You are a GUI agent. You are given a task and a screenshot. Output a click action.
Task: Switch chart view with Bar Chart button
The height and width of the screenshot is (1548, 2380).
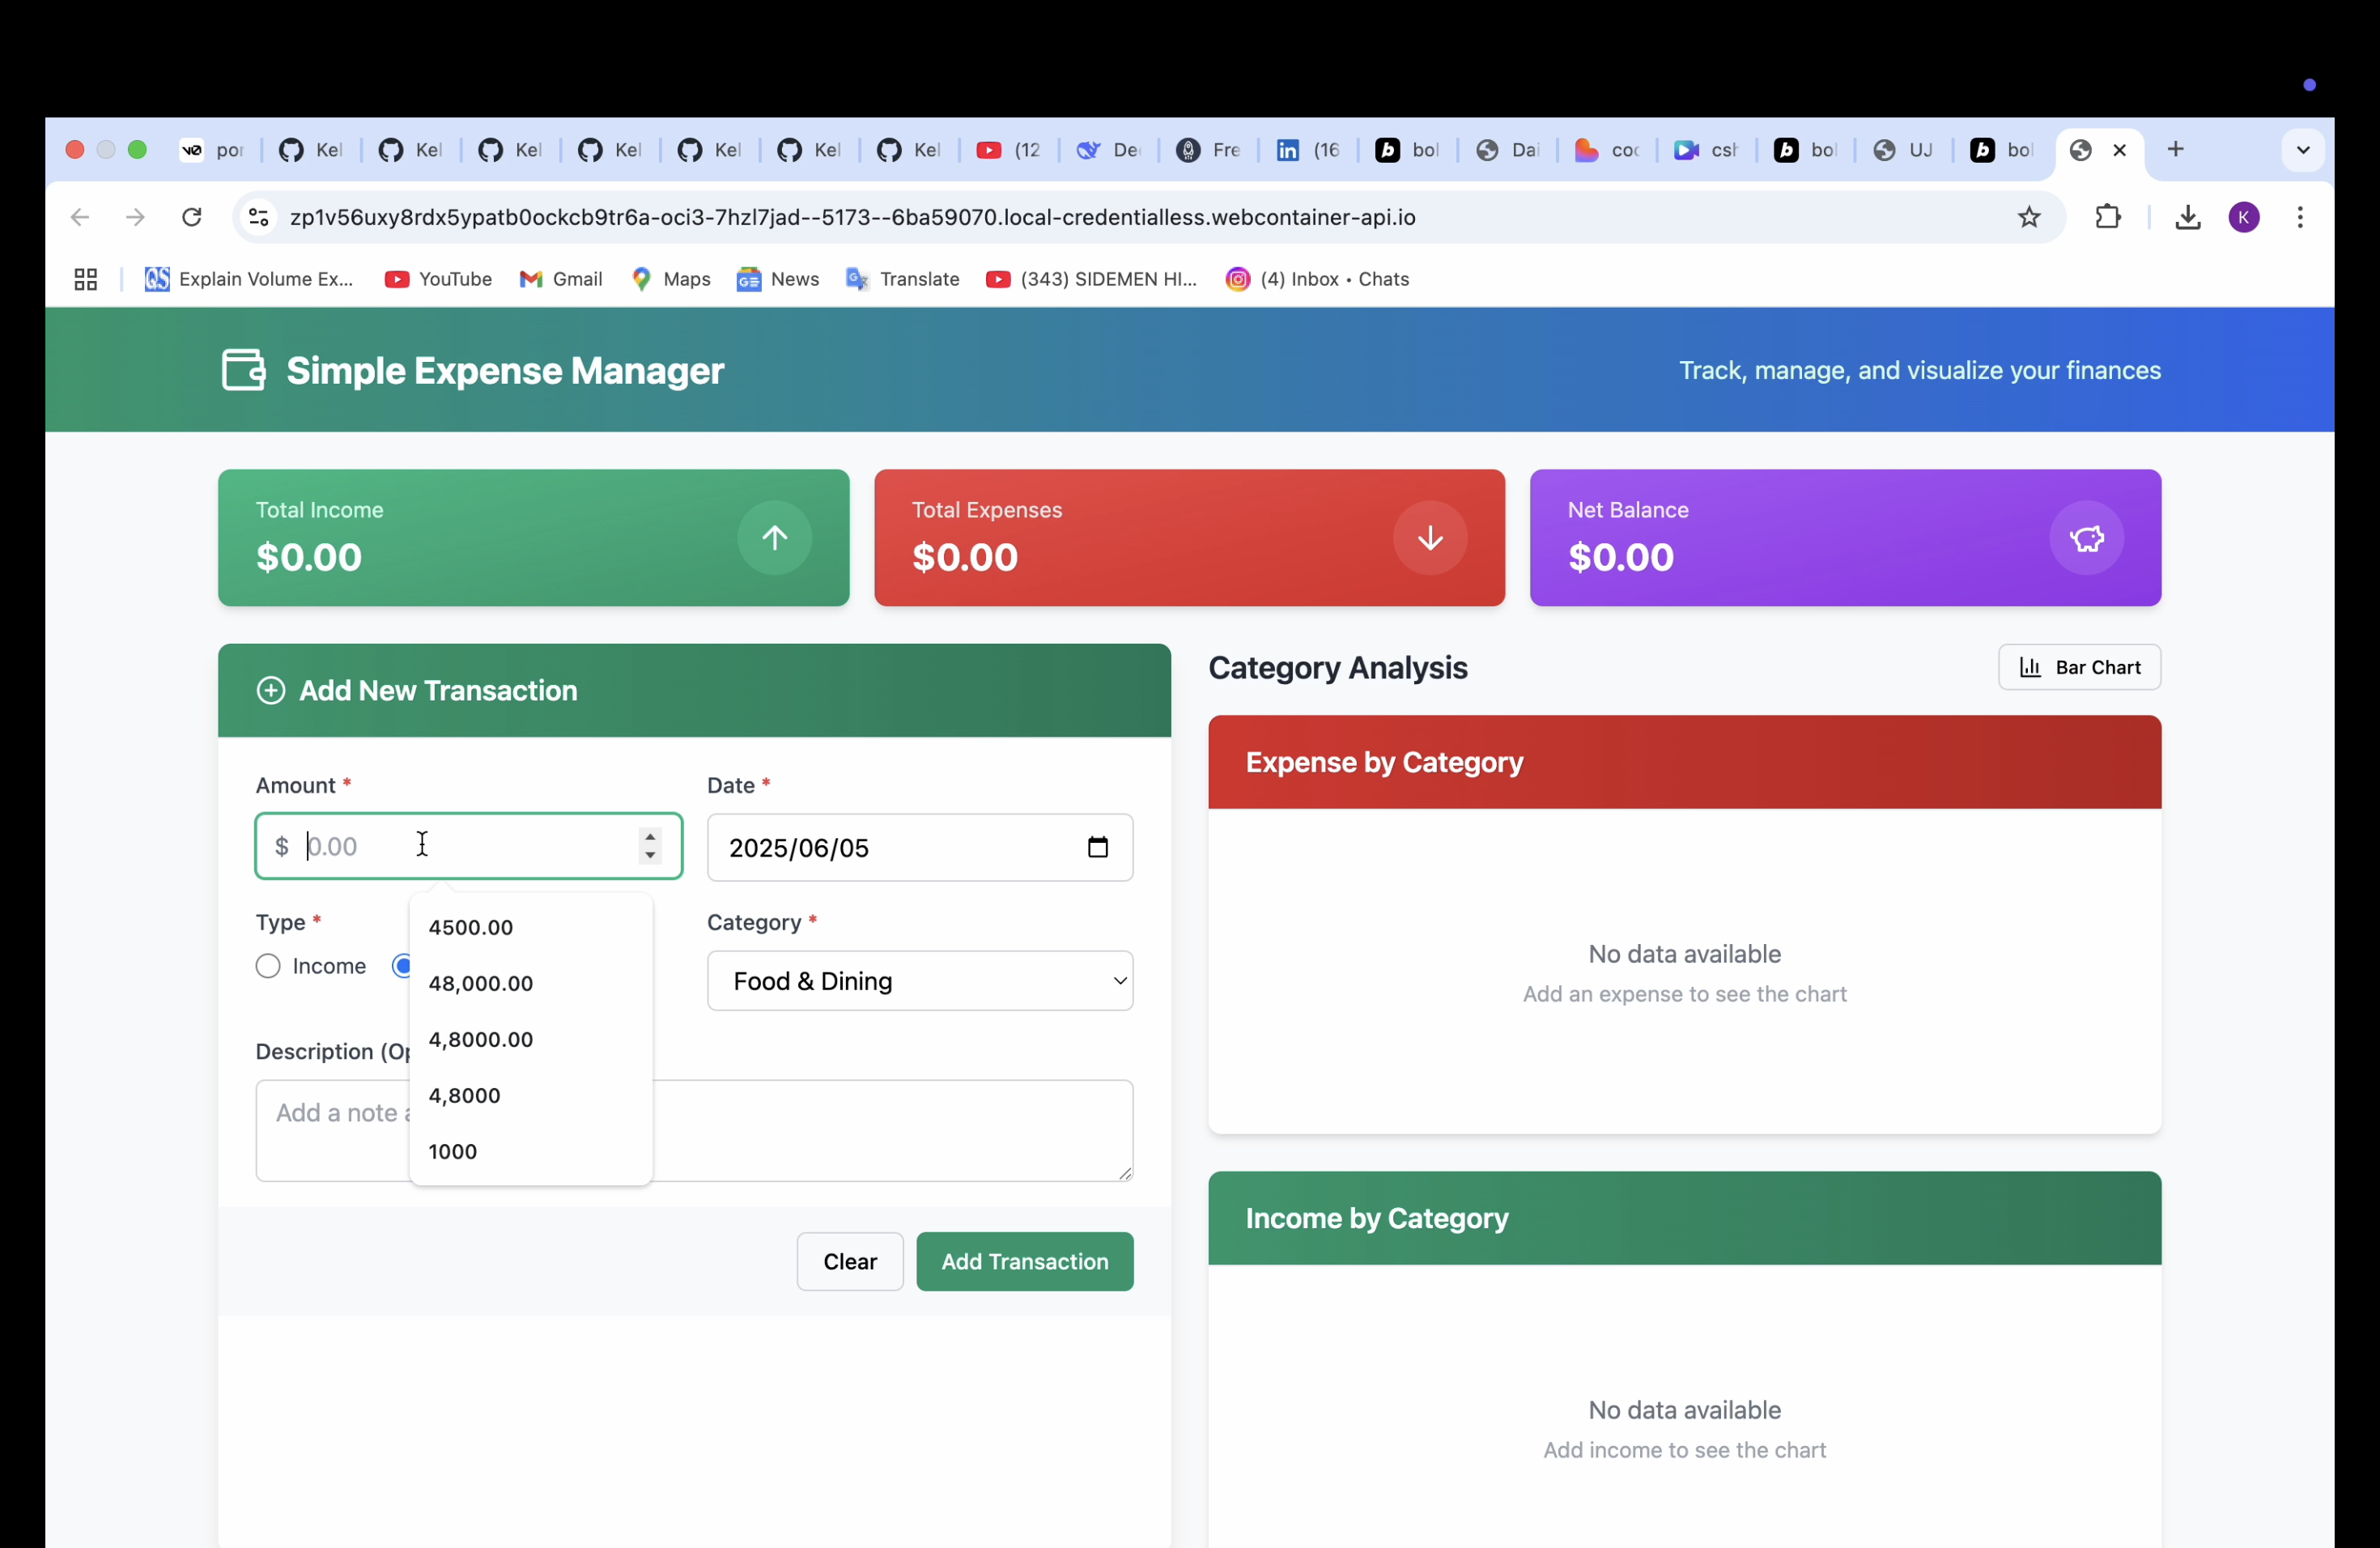(x=2079, y=667)
